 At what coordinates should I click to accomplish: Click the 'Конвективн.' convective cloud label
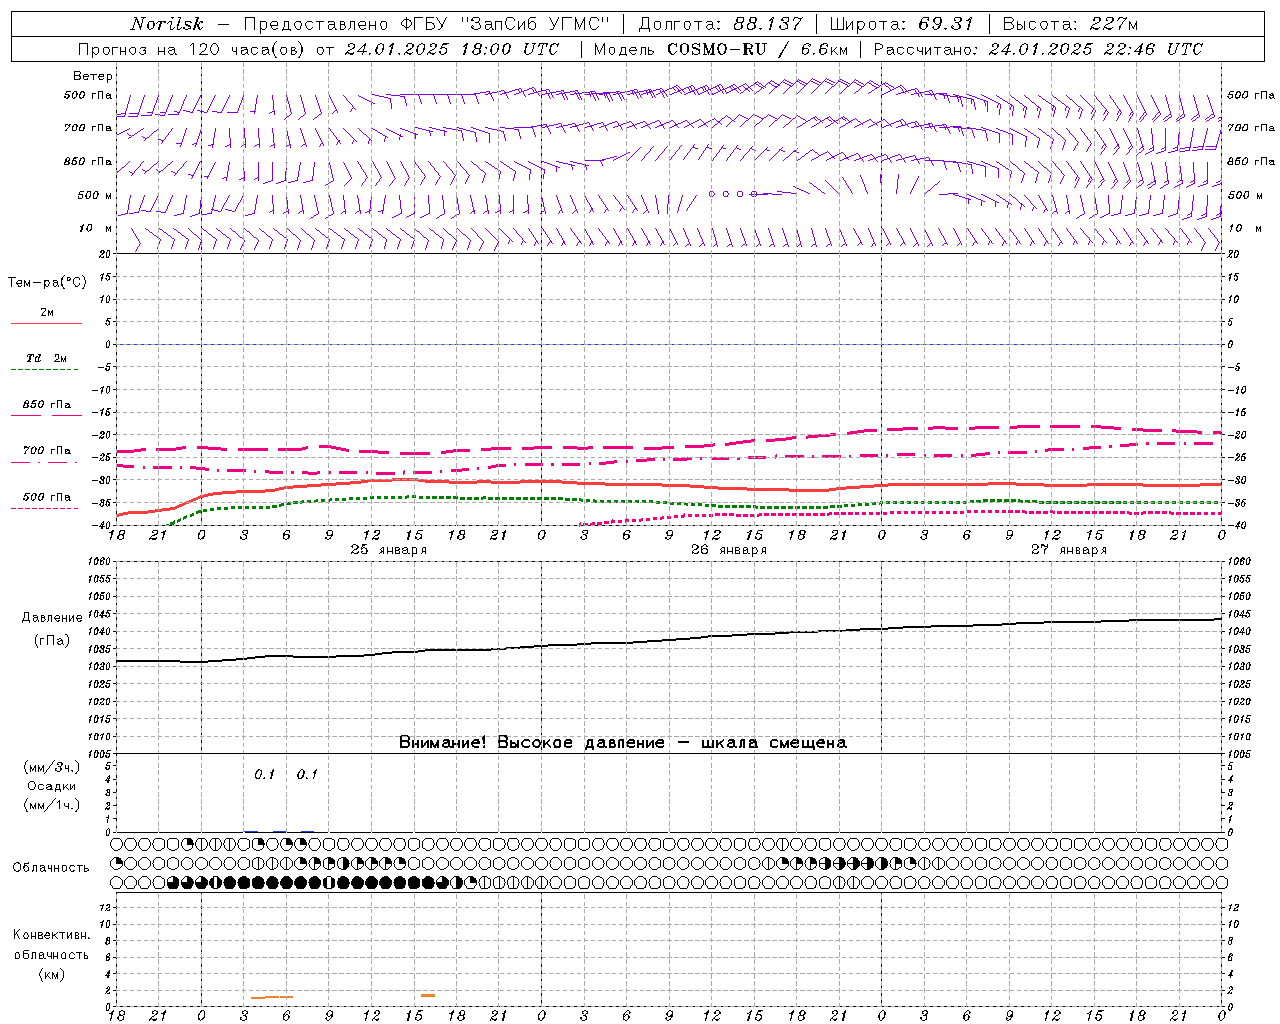pos(51,935)
